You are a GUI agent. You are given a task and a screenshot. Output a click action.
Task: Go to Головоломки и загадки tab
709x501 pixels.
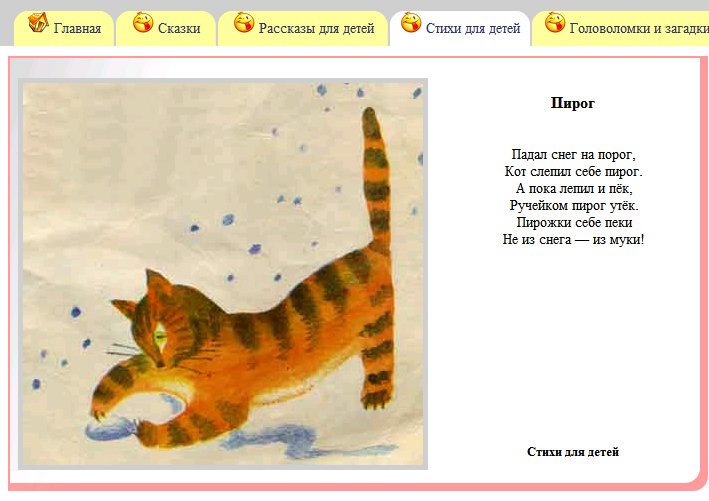[639, 28]
